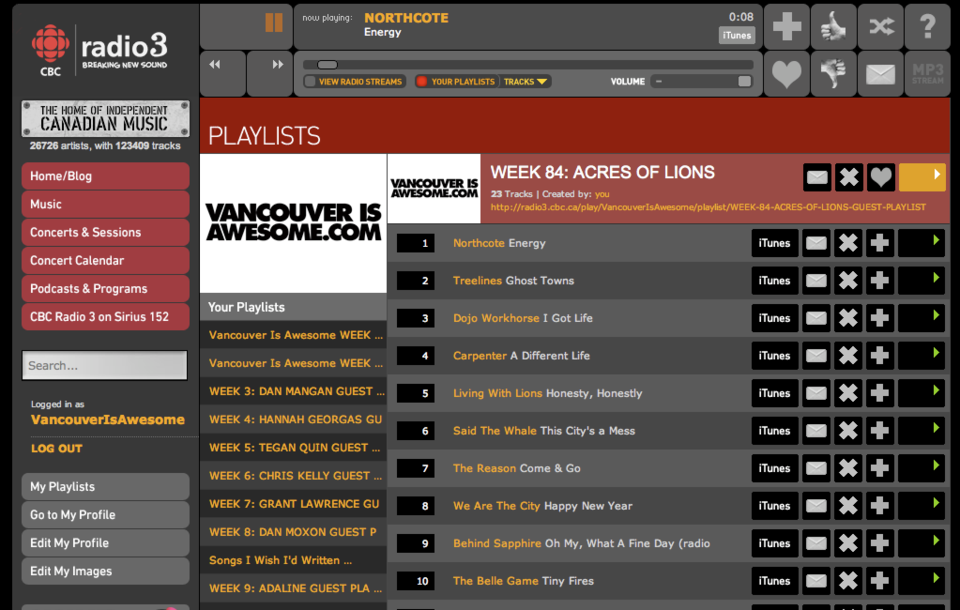Click the LOG OUT link
The image size is (960, 610).
56,448
